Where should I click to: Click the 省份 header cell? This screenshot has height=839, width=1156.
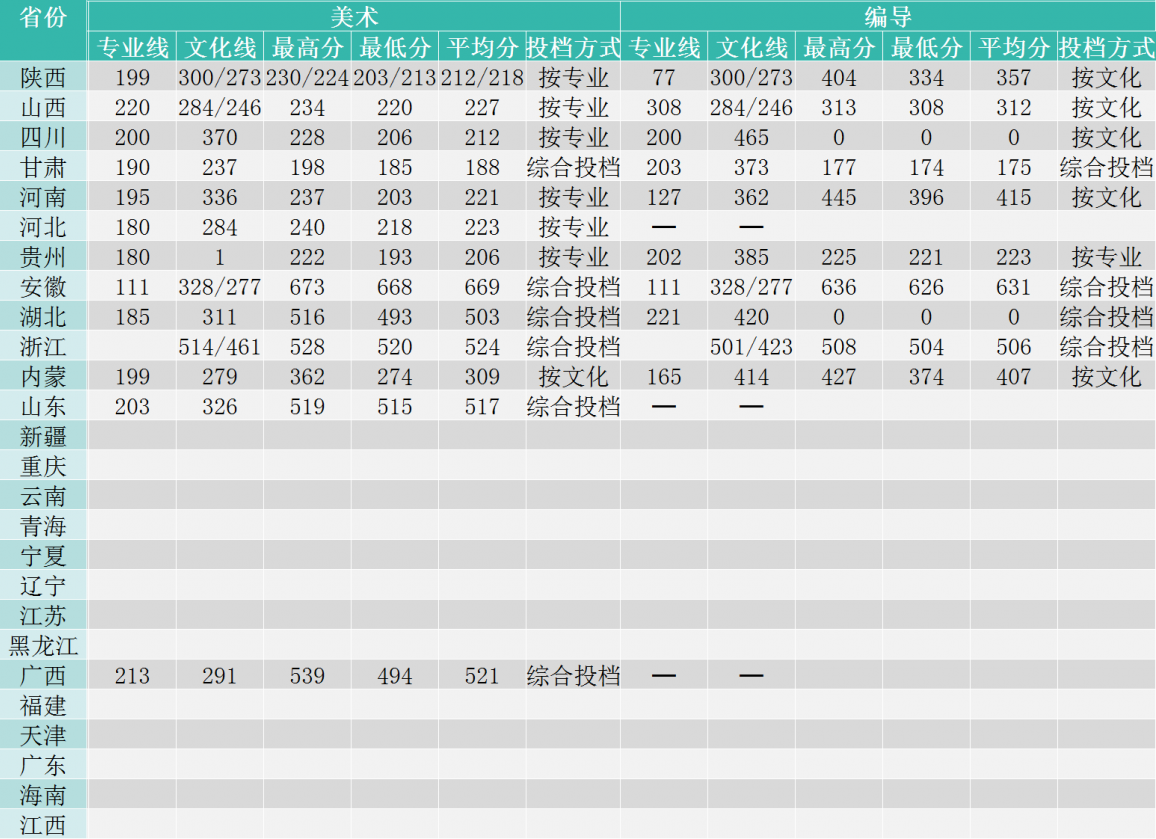tap(43, 18)
